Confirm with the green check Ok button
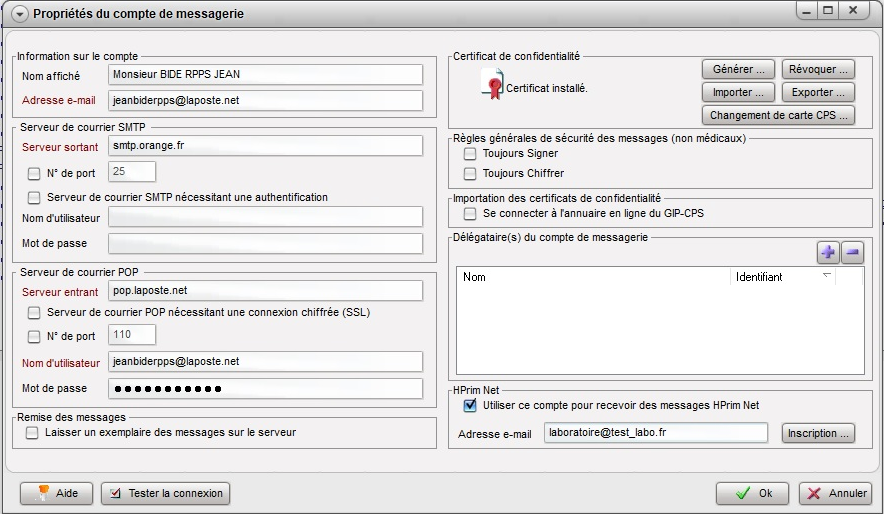The image size is (884, 514). point(753,493)
